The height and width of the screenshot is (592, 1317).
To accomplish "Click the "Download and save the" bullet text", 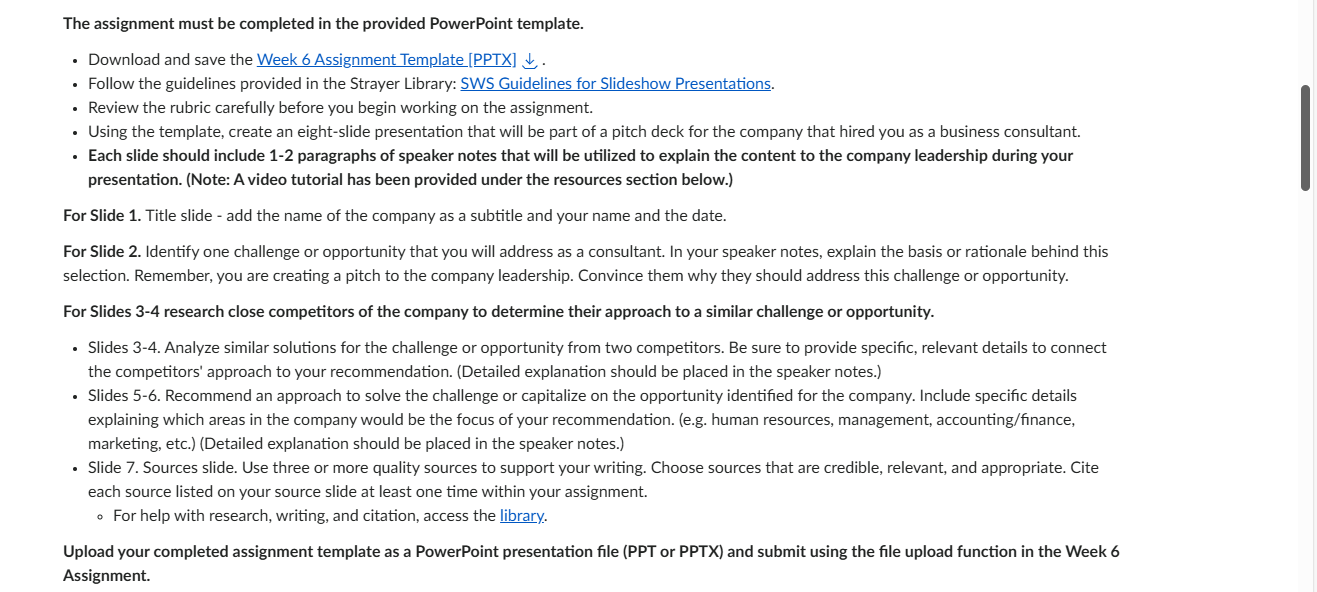I will pyautogui.click(x=171, y=60).
